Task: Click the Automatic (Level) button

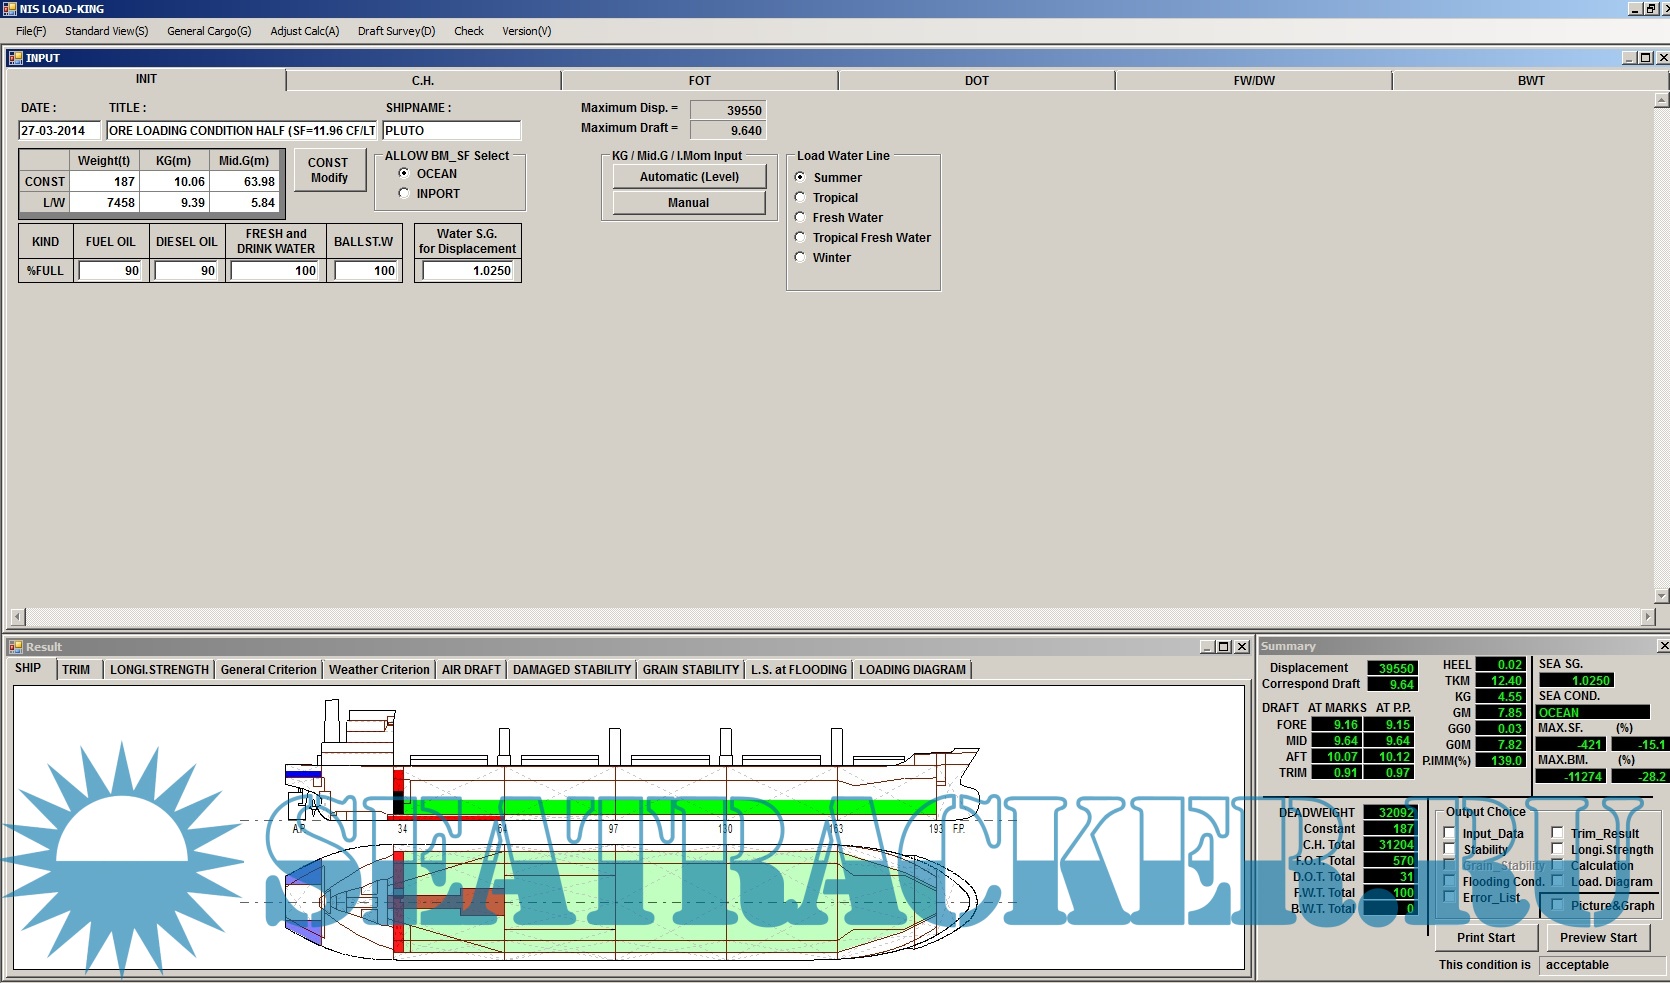Action: point(689,177)
